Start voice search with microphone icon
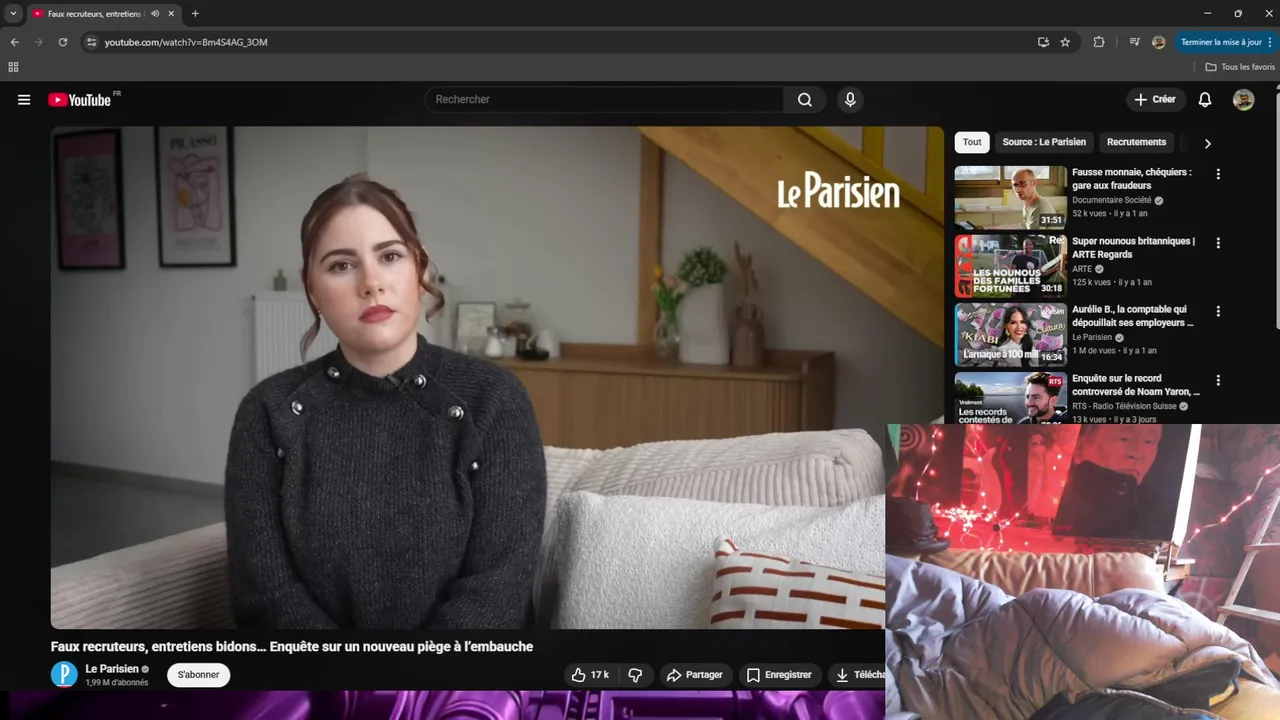Image resolution: width=1280 pixels, height=720 pixels. (850, 100)
